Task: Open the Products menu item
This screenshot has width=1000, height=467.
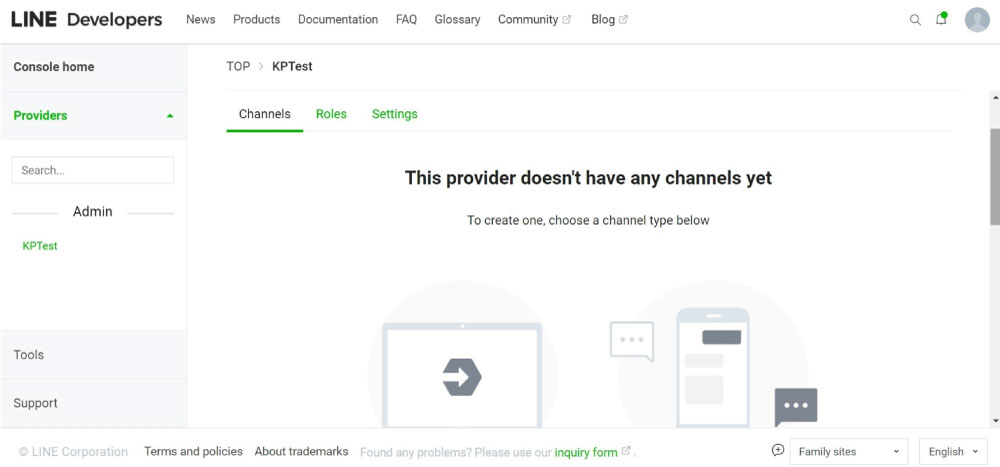Action: [x=256, y=20]
